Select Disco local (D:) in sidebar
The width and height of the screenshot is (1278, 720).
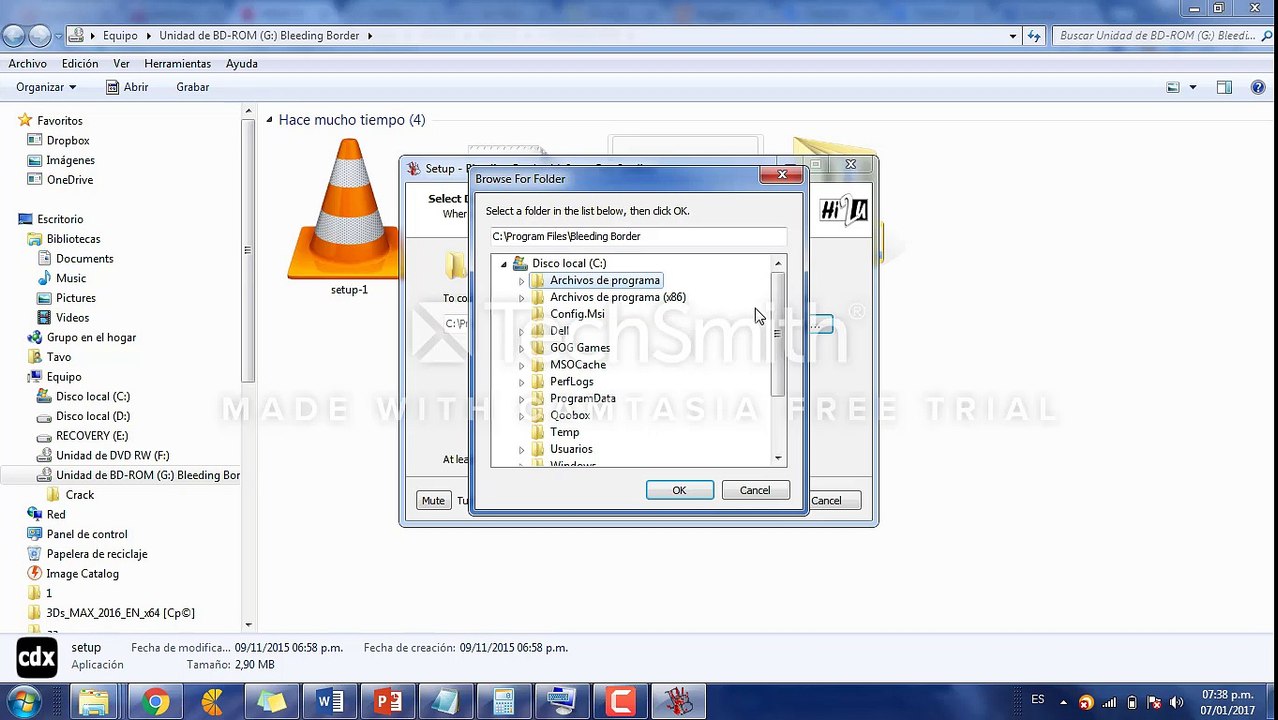point(92,416)
